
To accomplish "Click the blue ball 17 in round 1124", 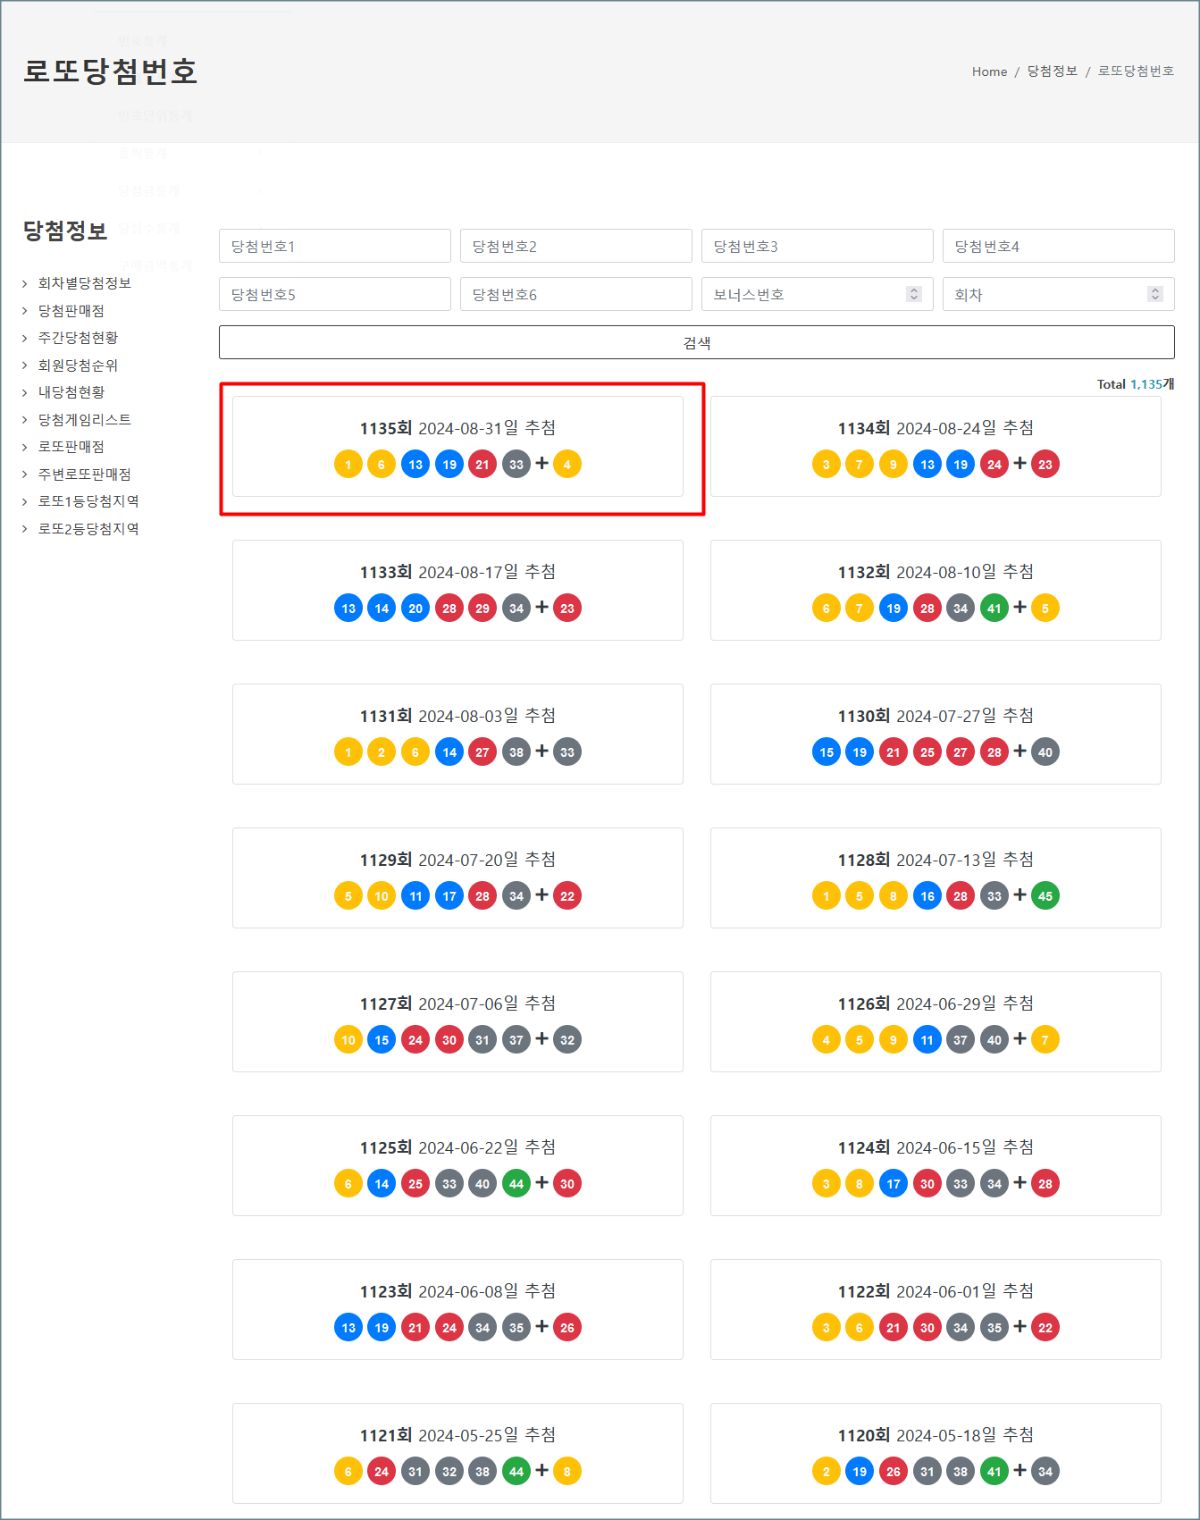I will (x=893, y=1184).
